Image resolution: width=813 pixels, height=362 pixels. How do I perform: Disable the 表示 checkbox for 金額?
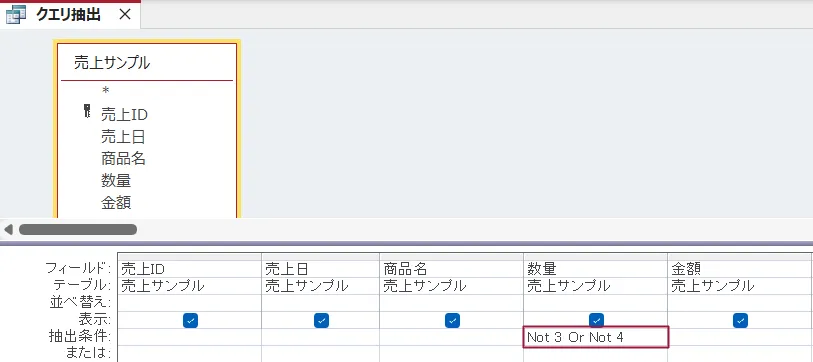coord(740,321)
